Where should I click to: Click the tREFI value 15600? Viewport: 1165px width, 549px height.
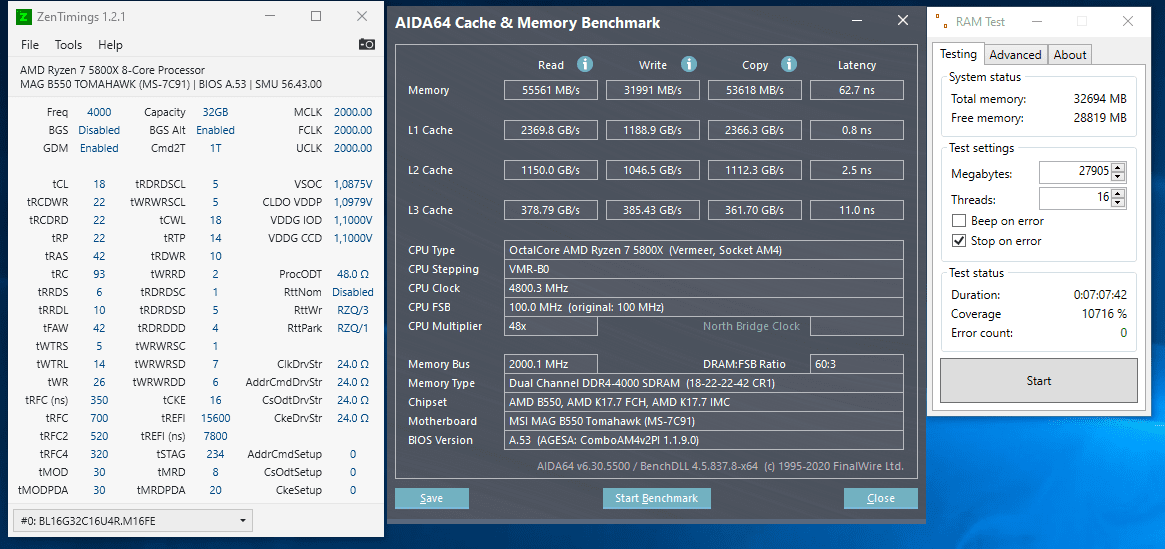click(x=215, y=418)
